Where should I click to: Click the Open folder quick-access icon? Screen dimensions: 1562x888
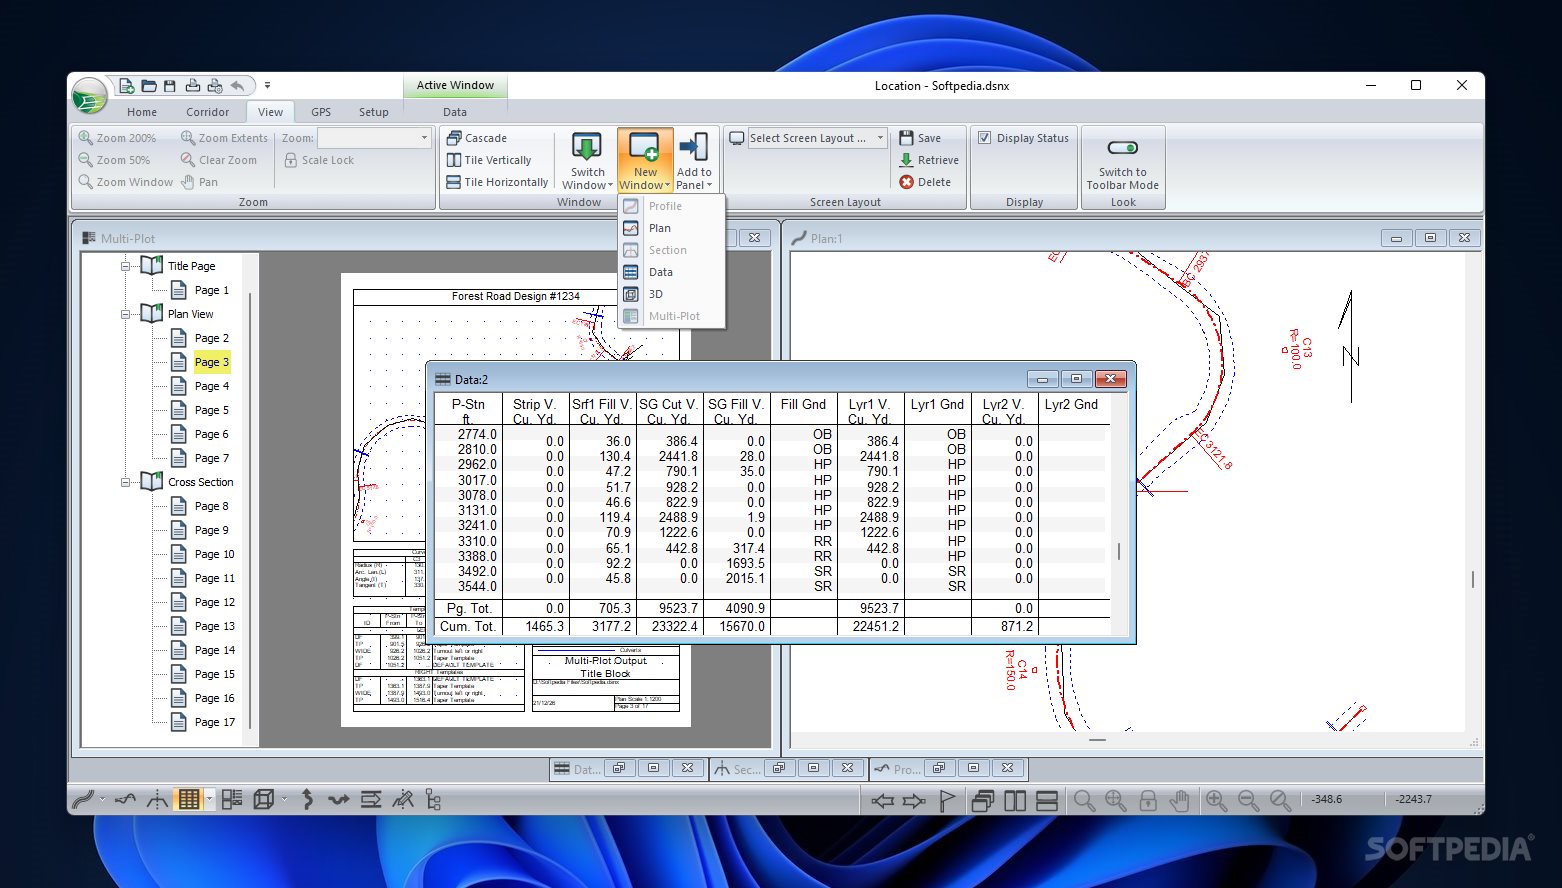tap(149, 86)
